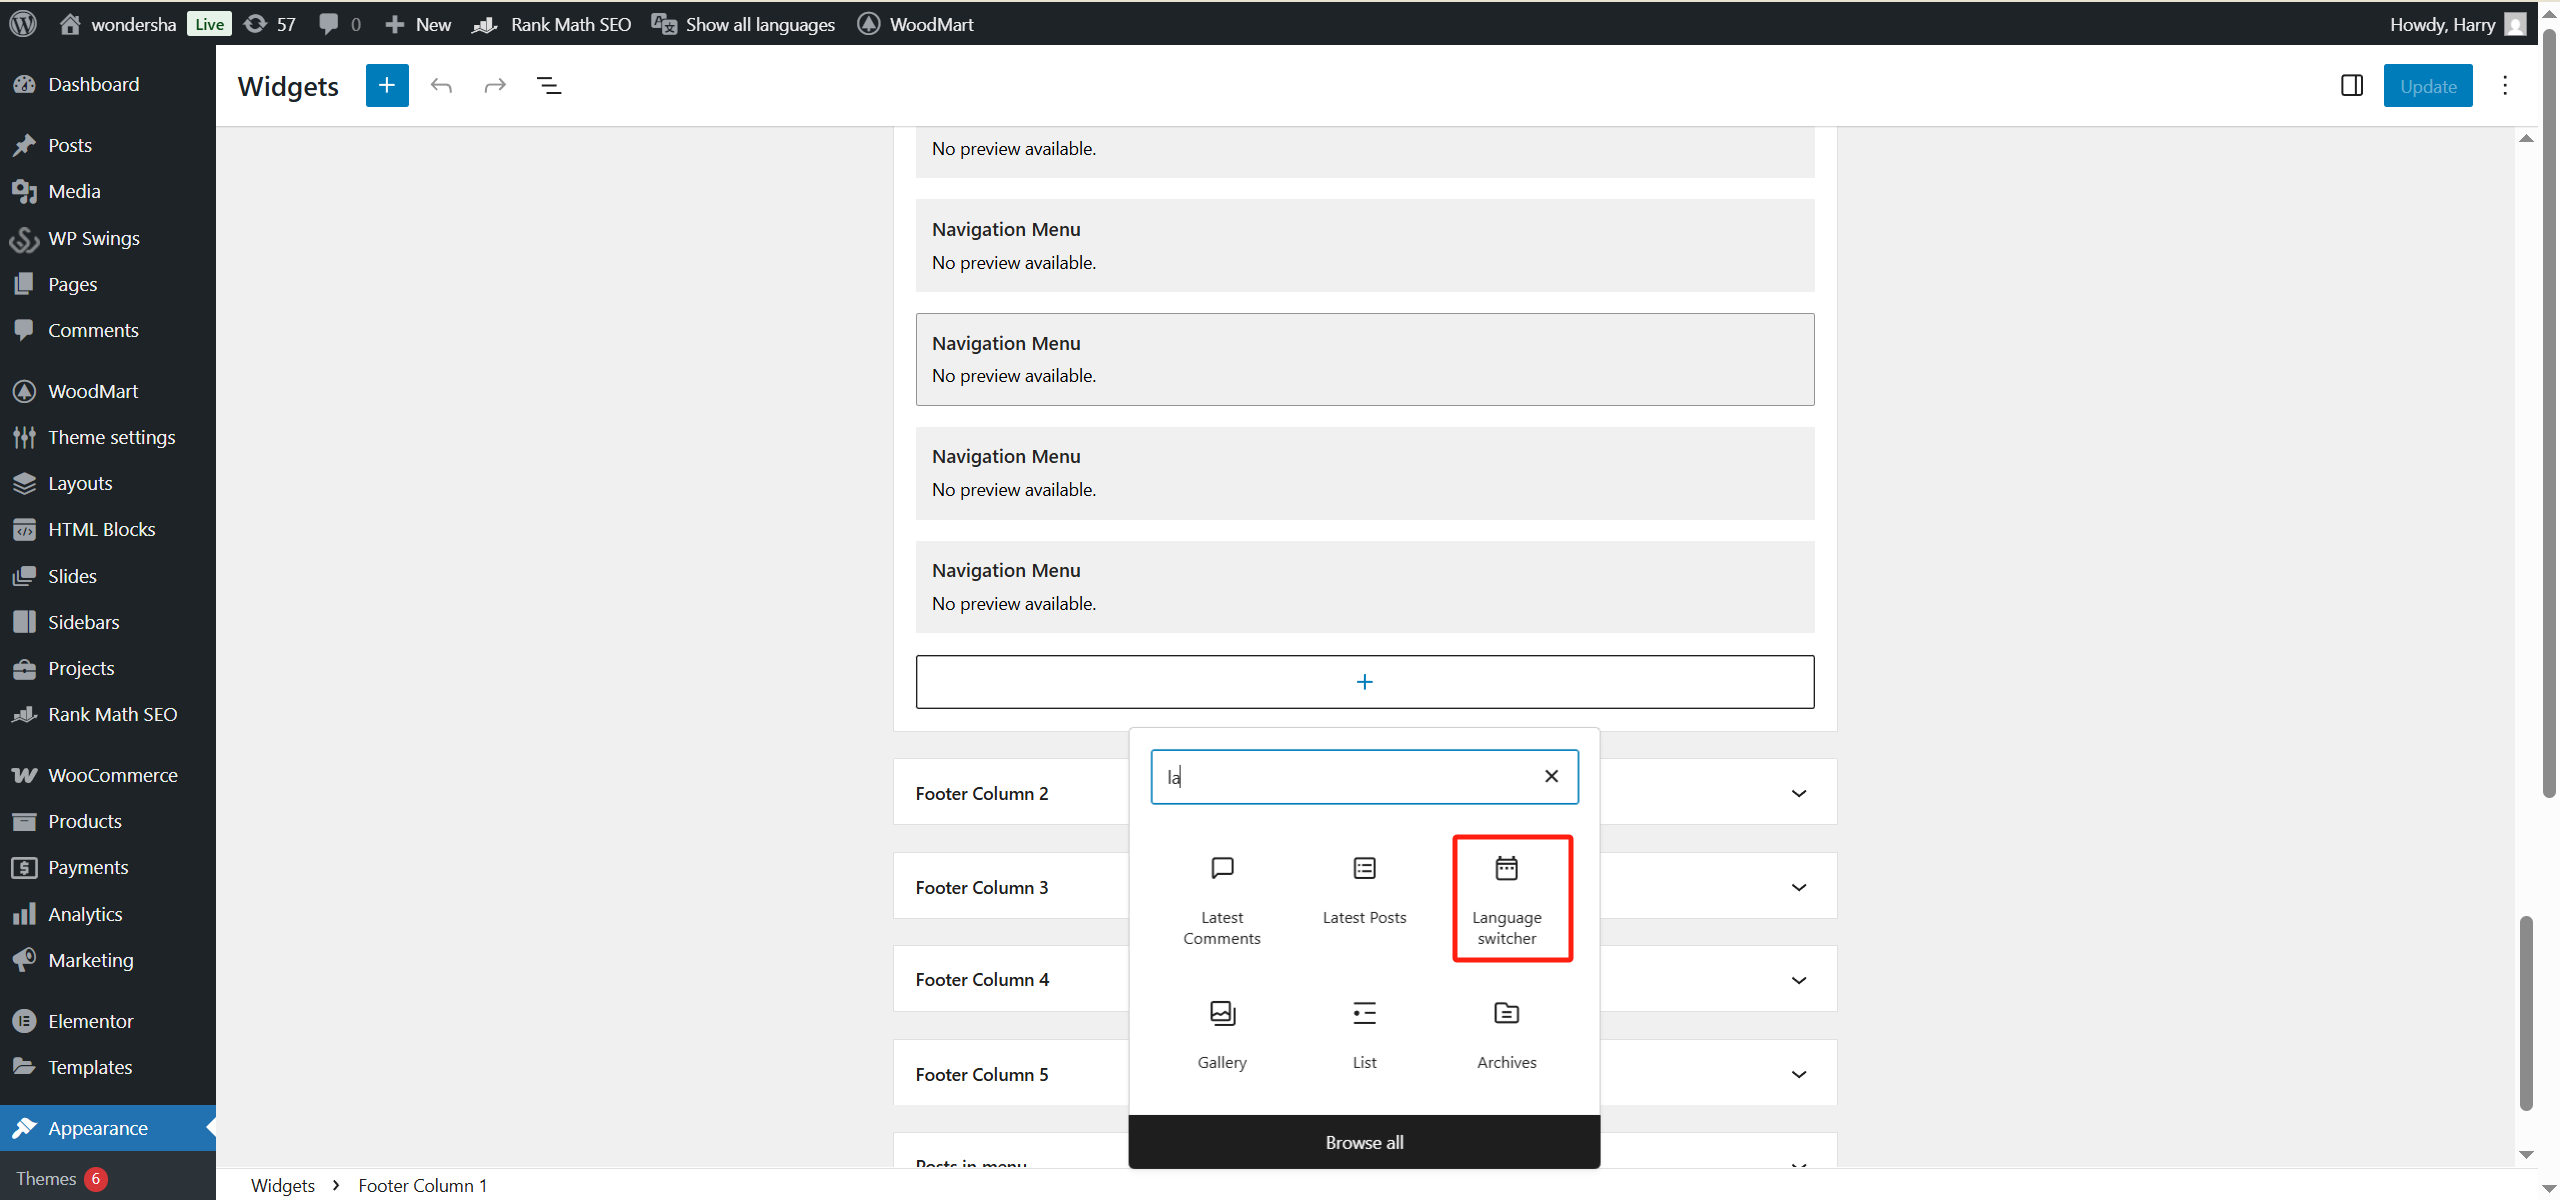Click Browse all blocks
Viewport: 2560px width, 1200px height.
(x=1364, y=1142)
